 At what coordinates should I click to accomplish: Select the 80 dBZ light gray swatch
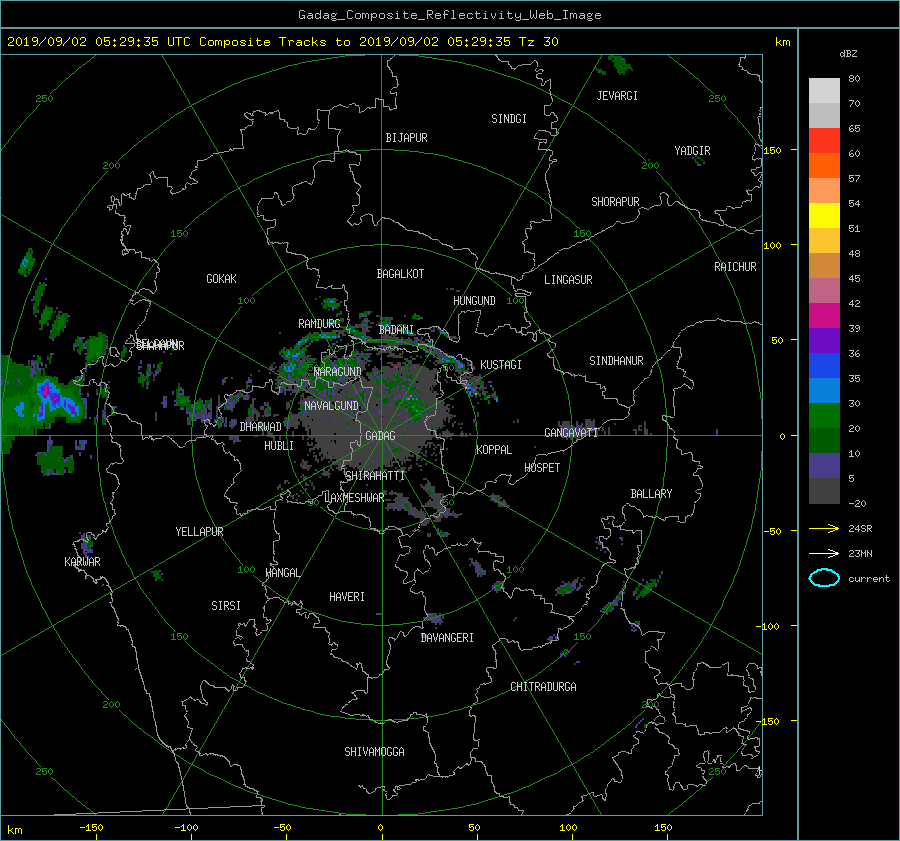click(x=824, y=91)
